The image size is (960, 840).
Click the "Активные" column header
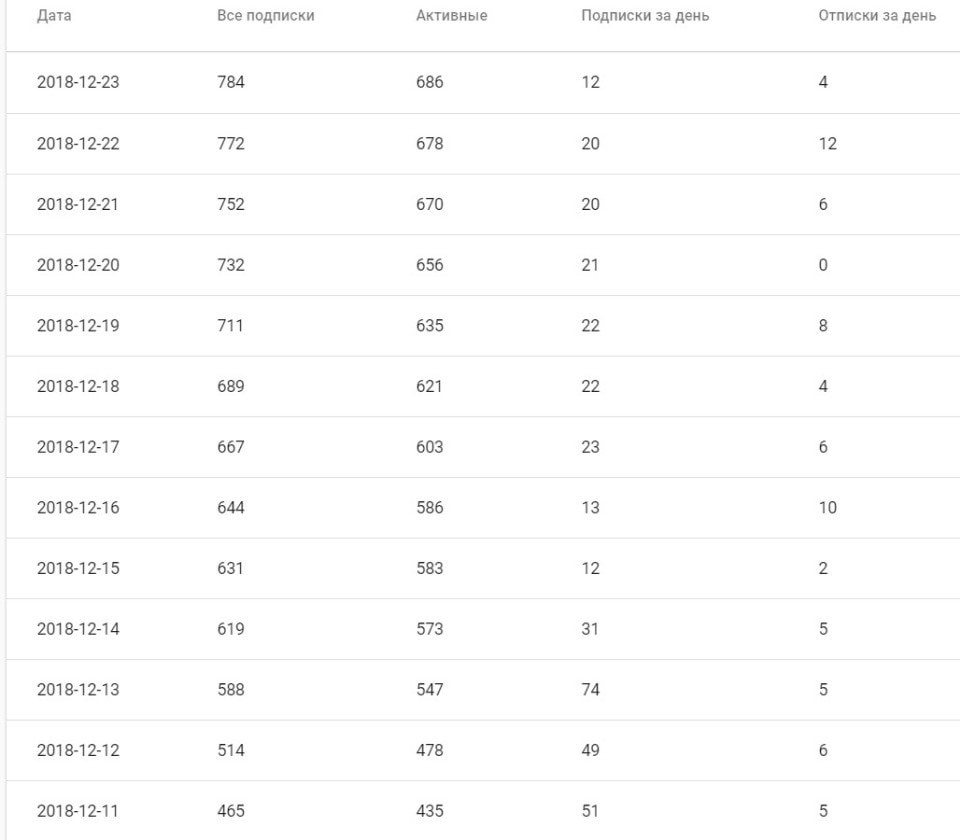click(x=451, y=17)
